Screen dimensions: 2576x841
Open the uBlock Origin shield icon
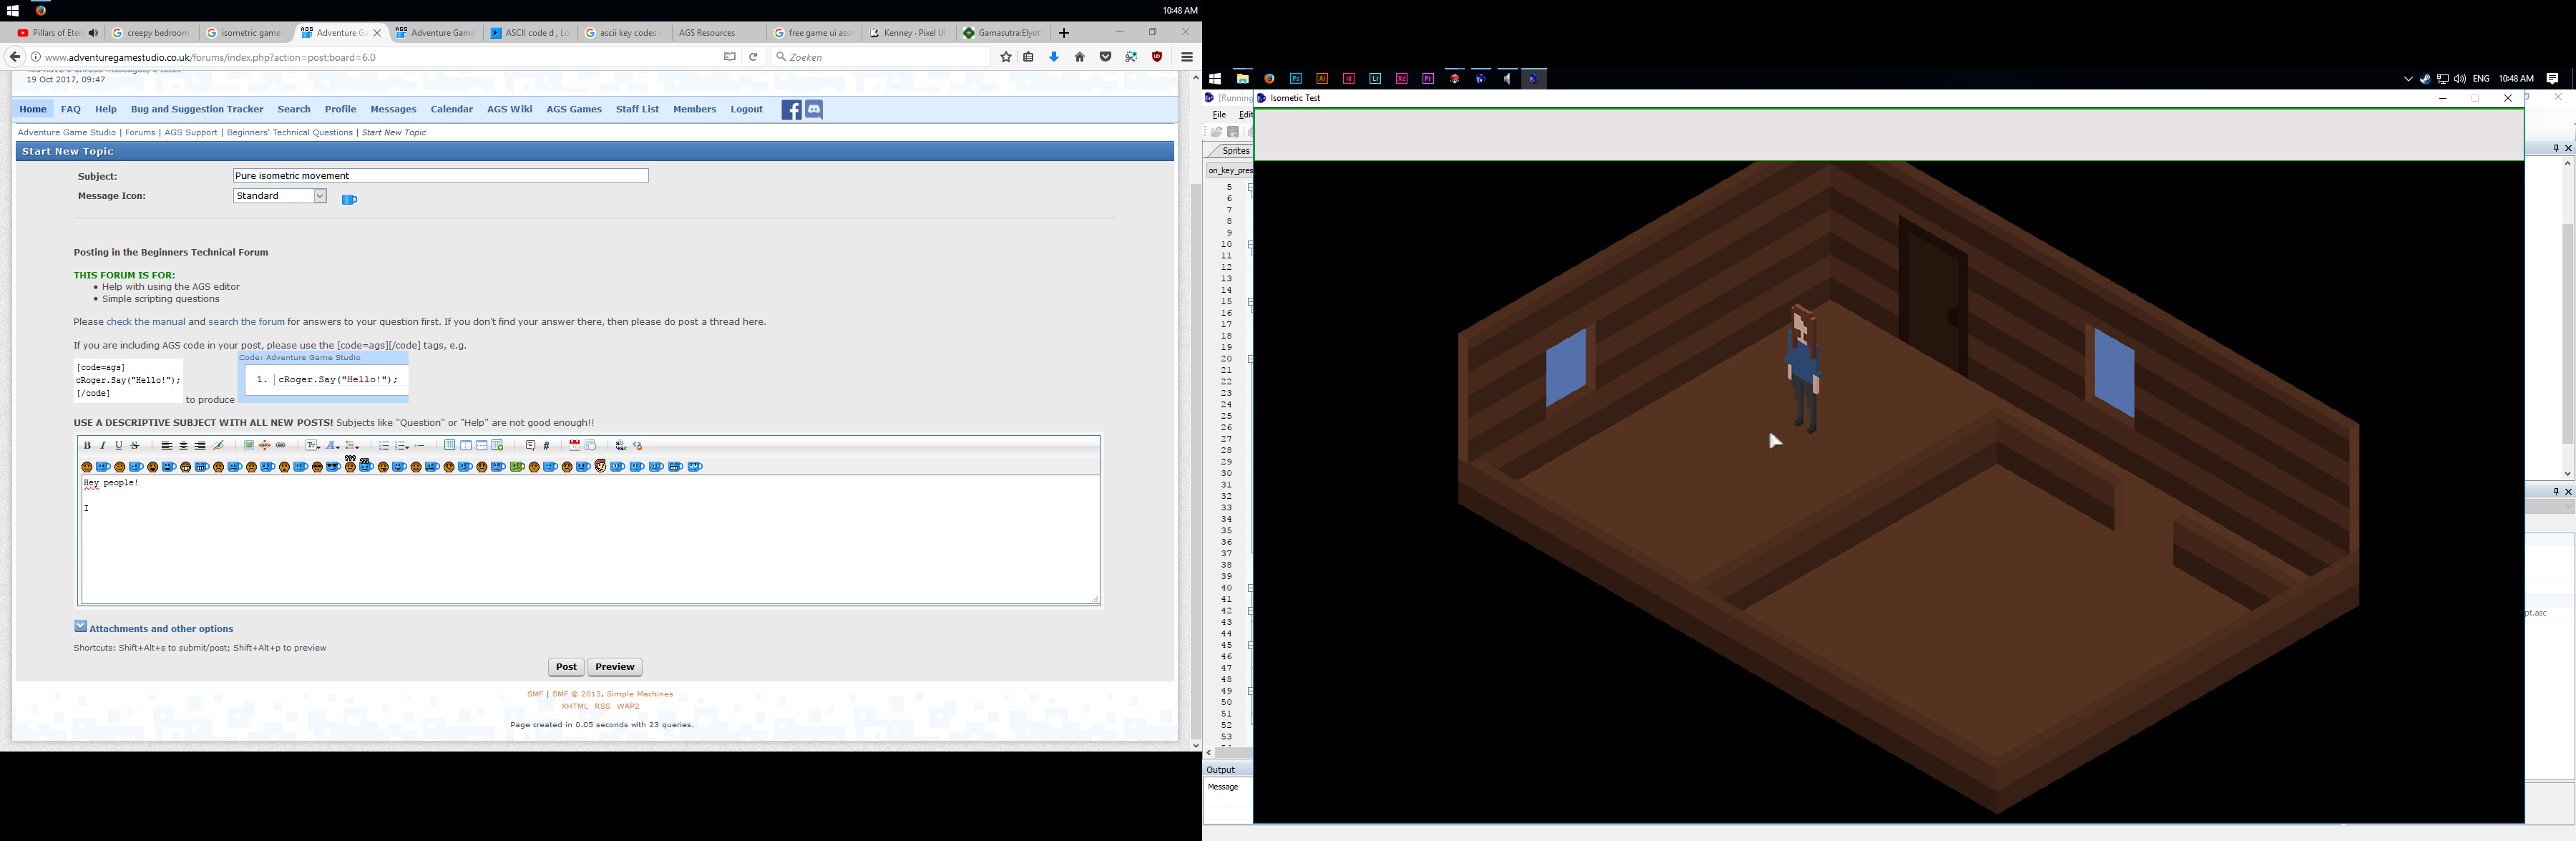1157,57
